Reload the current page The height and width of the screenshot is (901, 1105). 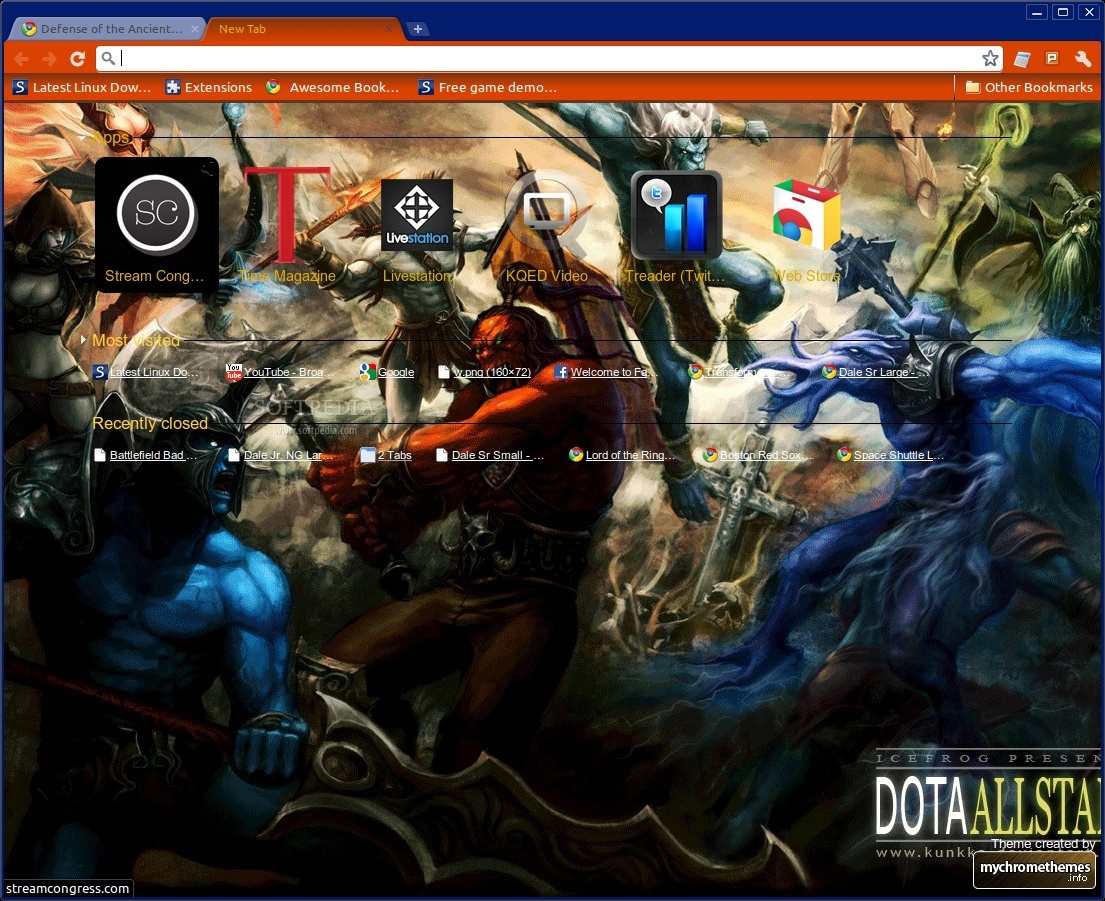78,59
